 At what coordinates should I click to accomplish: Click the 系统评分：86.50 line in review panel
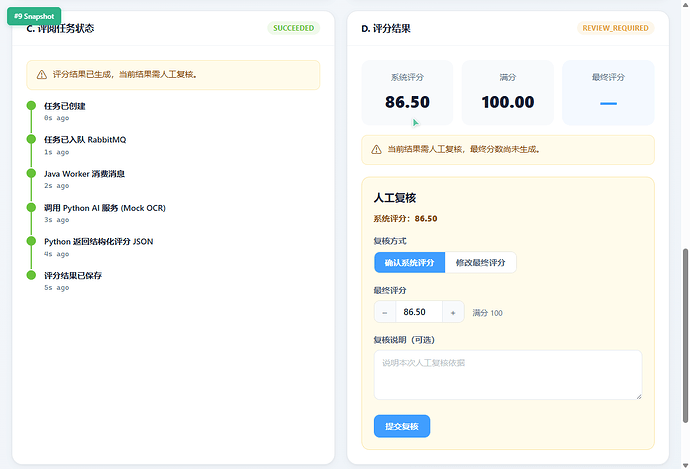click(405, 219)
